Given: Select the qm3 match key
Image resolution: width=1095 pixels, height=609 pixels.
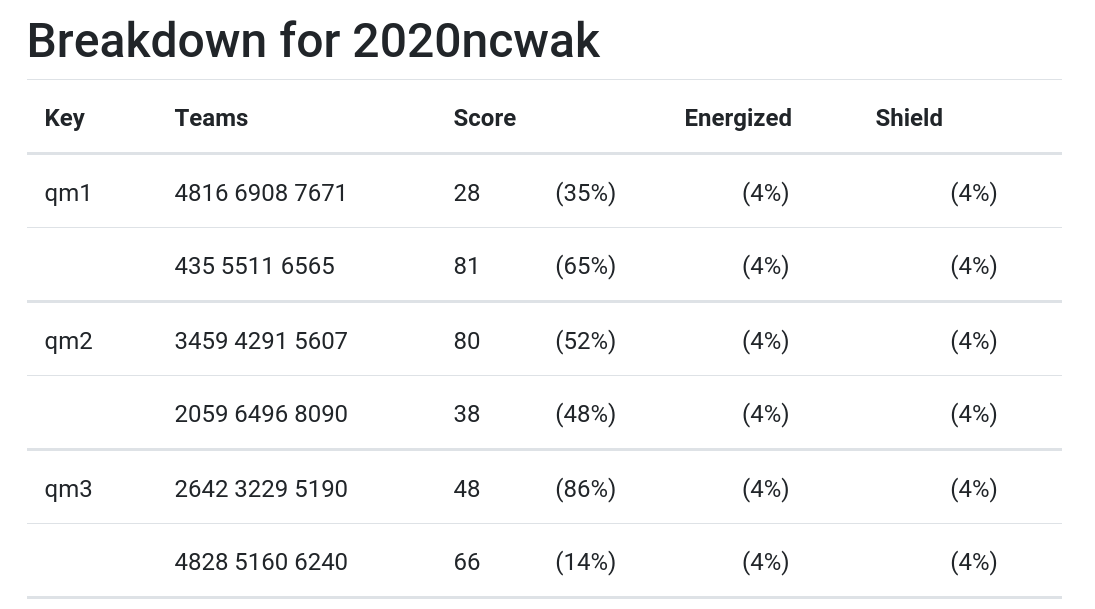Looking at the screenshot, I should 68,489.
